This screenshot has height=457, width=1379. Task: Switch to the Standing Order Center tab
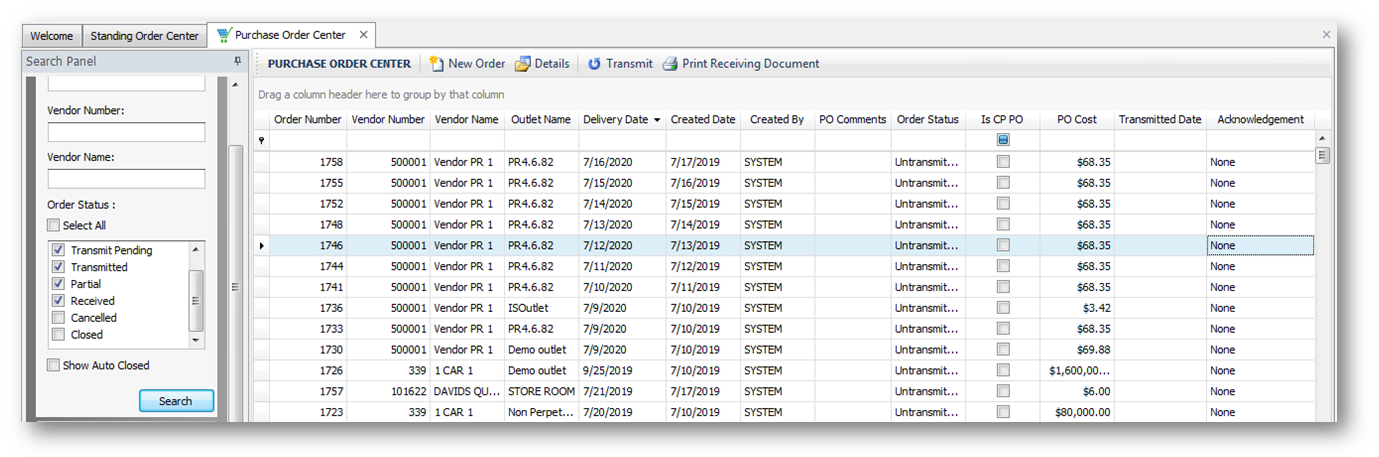(x=145, y=36)
